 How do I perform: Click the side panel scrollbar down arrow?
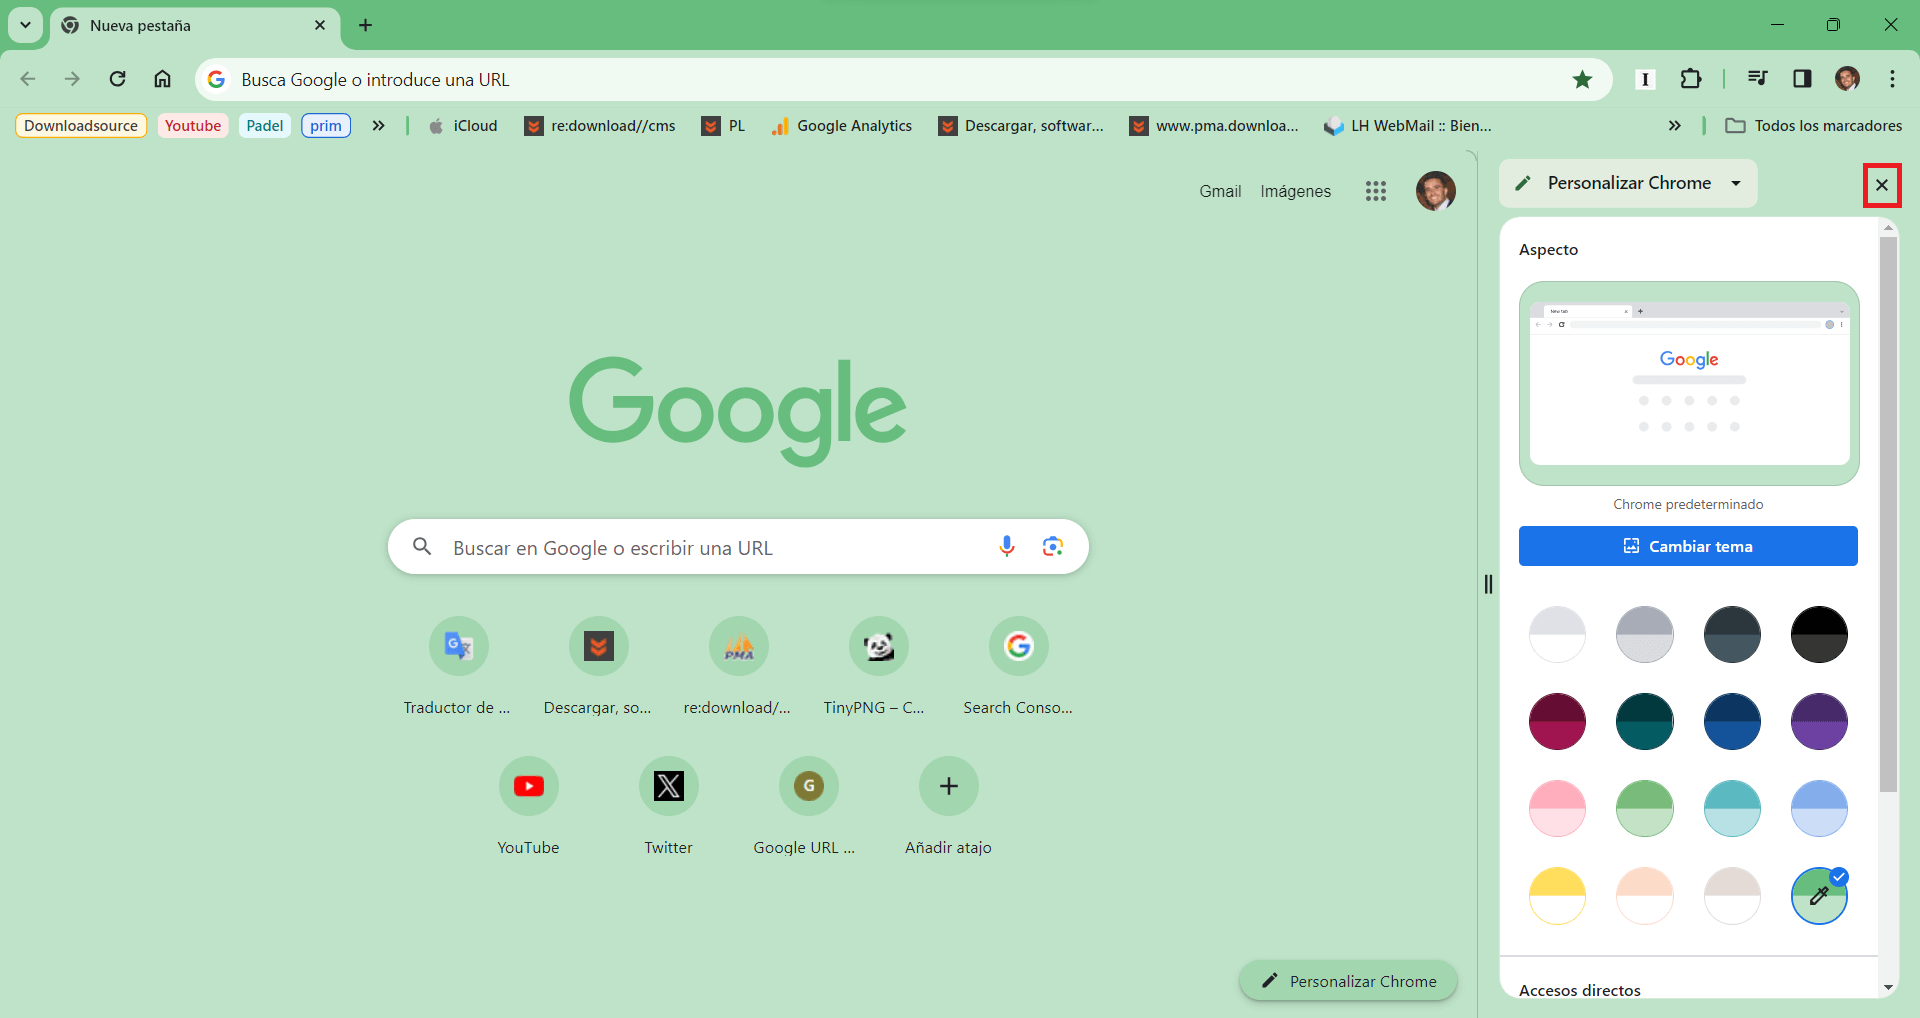(1888, 988)
